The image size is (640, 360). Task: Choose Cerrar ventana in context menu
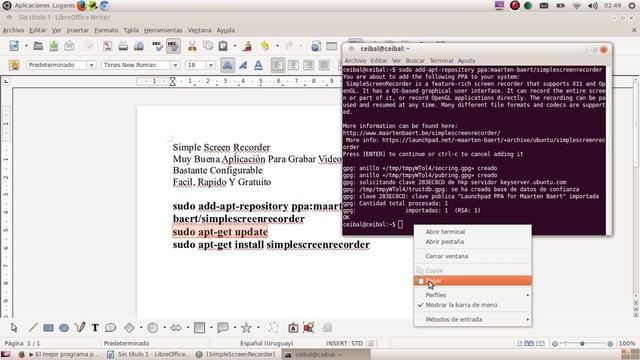click(473, 256)
